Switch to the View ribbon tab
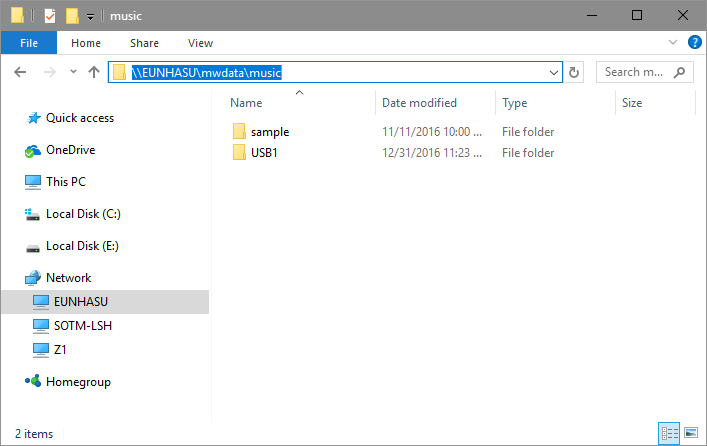Image resolution: width=707 pixels, height=446 pixels. click(x=200, y=43)
